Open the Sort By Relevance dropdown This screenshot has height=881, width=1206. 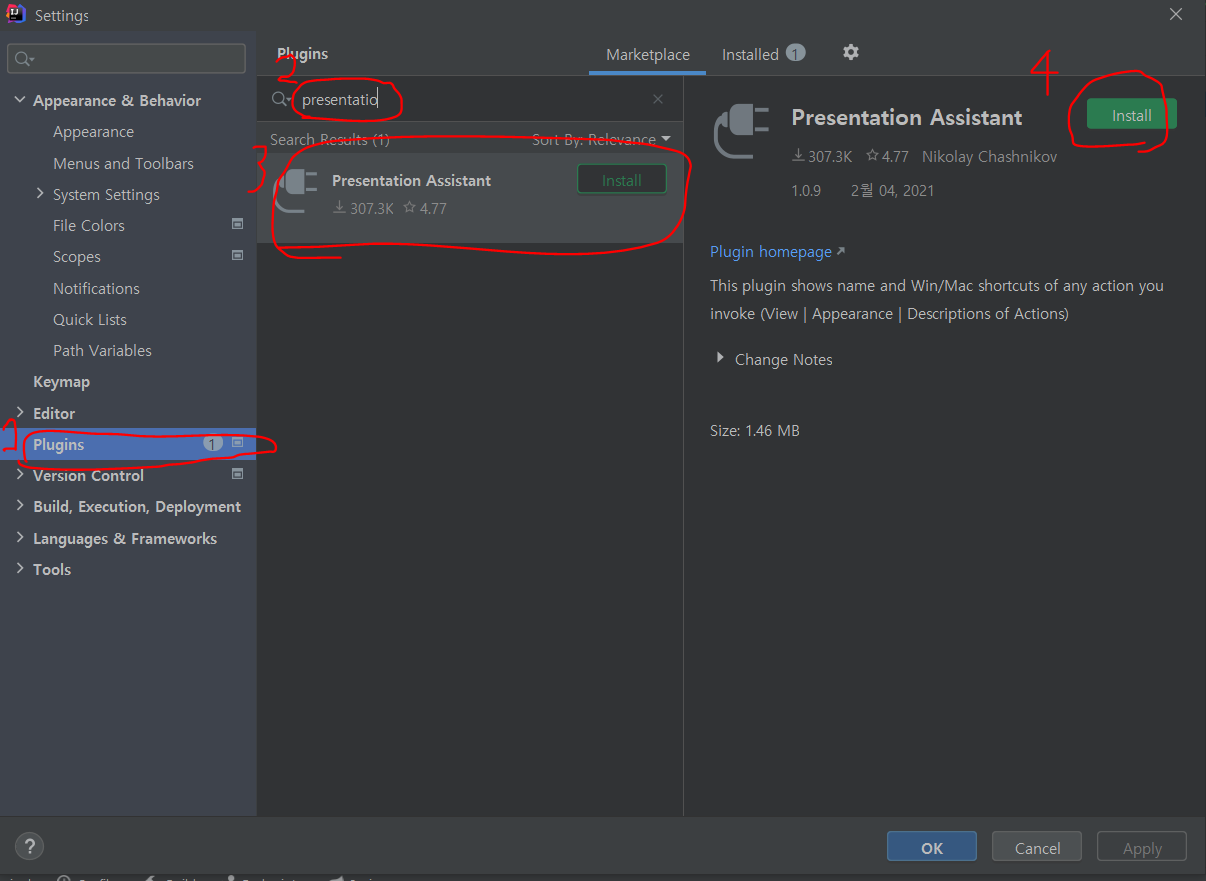pos(601,140)
